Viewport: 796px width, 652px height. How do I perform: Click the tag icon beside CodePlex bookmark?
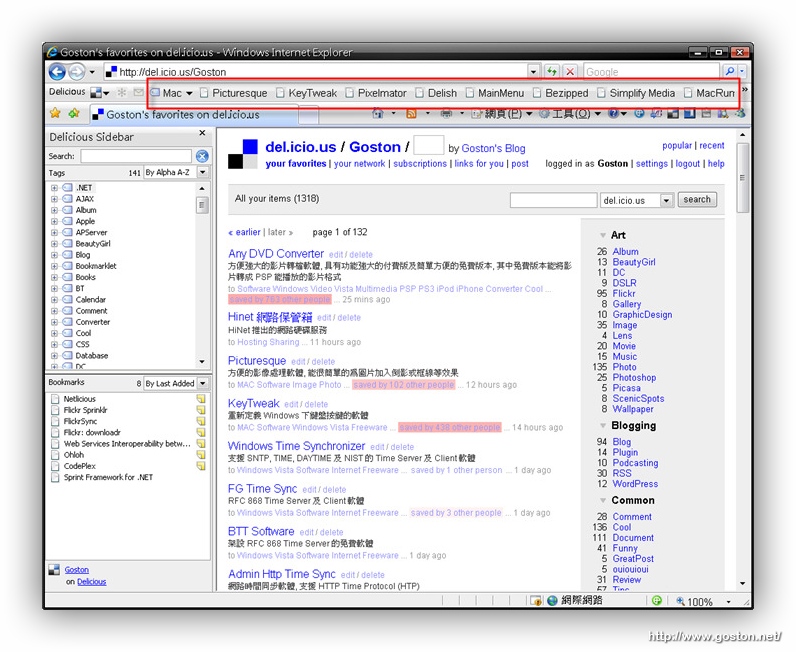click(201, 466)
